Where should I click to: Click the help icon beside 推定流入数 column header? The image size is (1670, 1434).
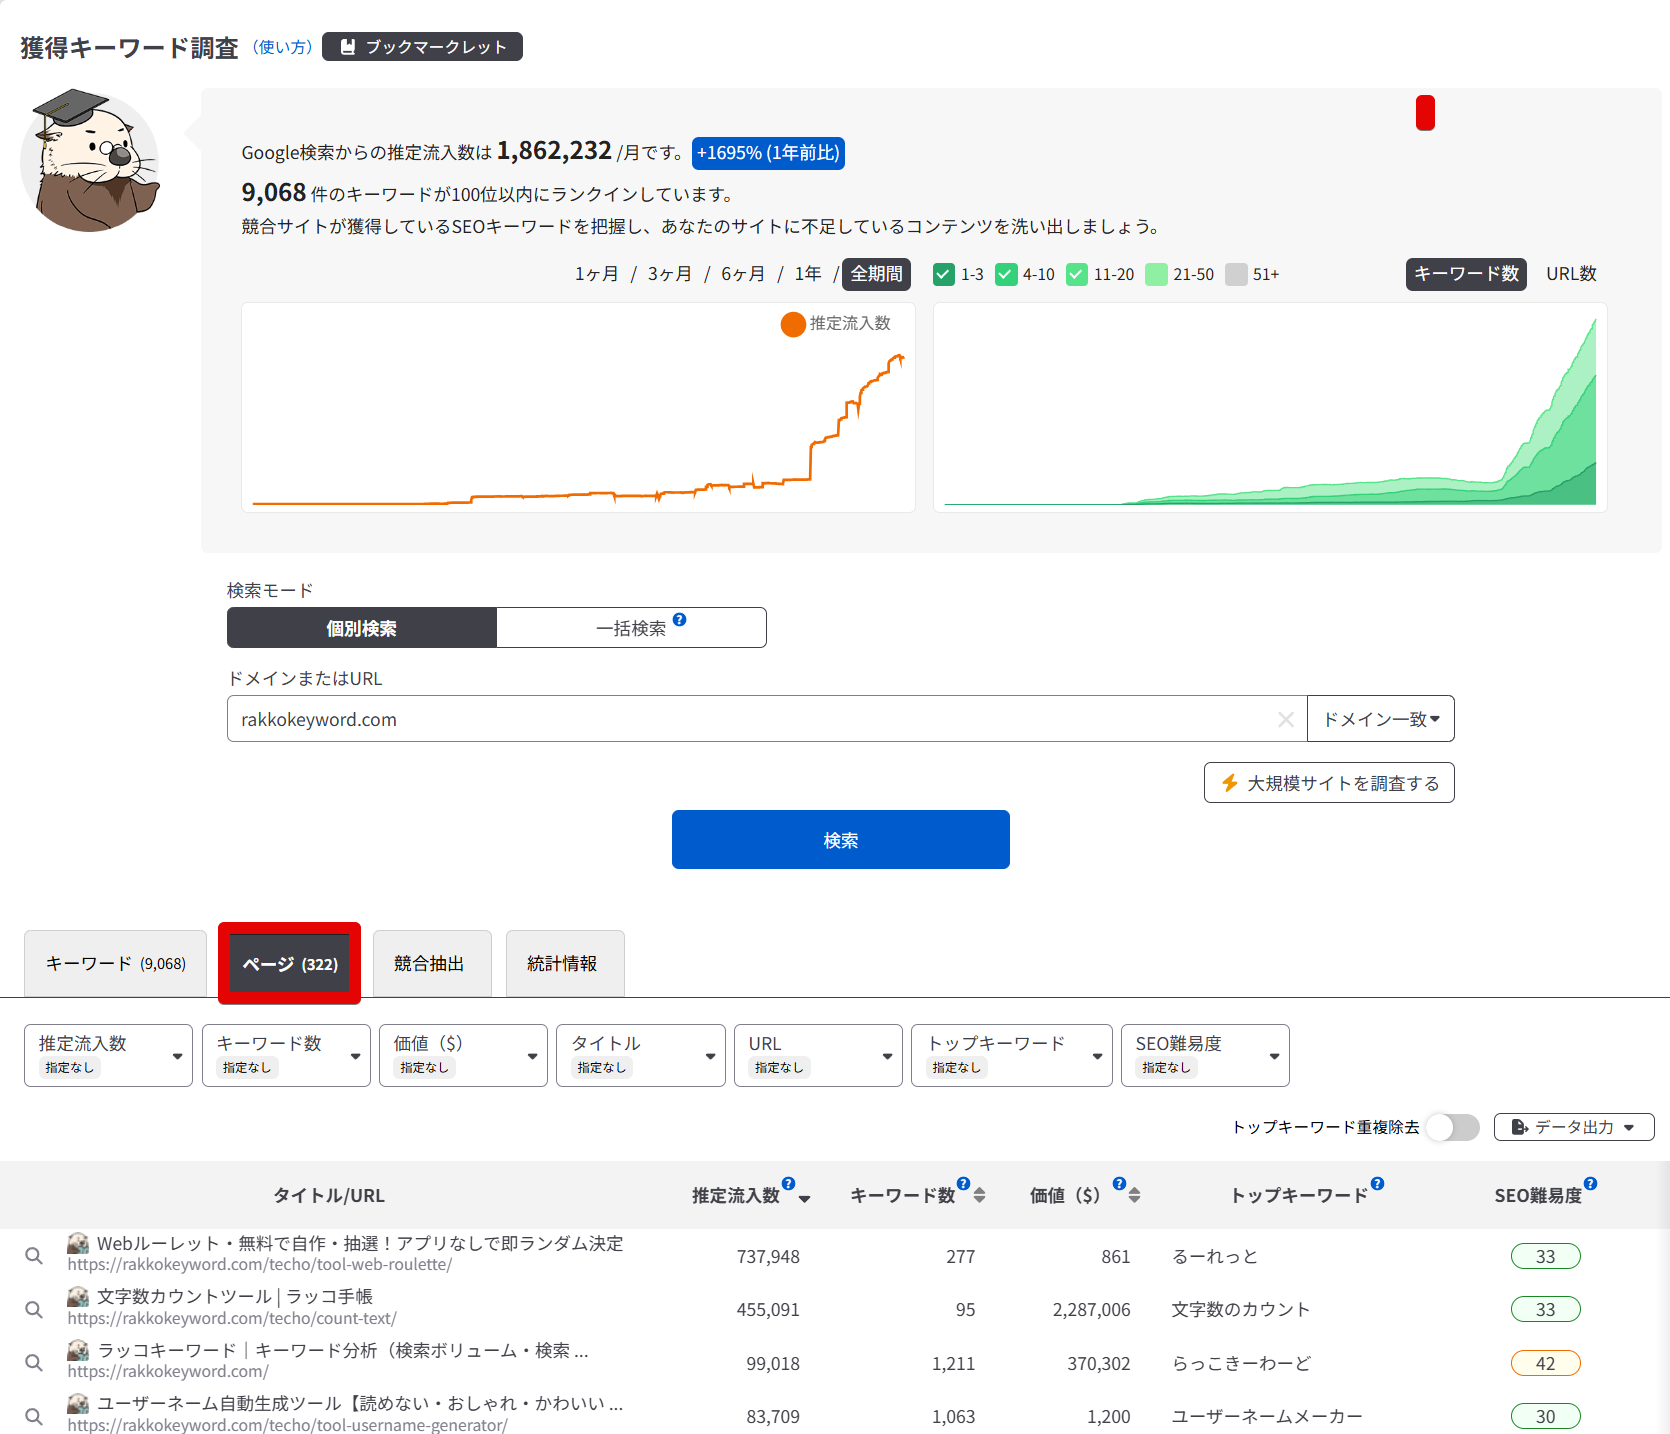(788, 1184)
